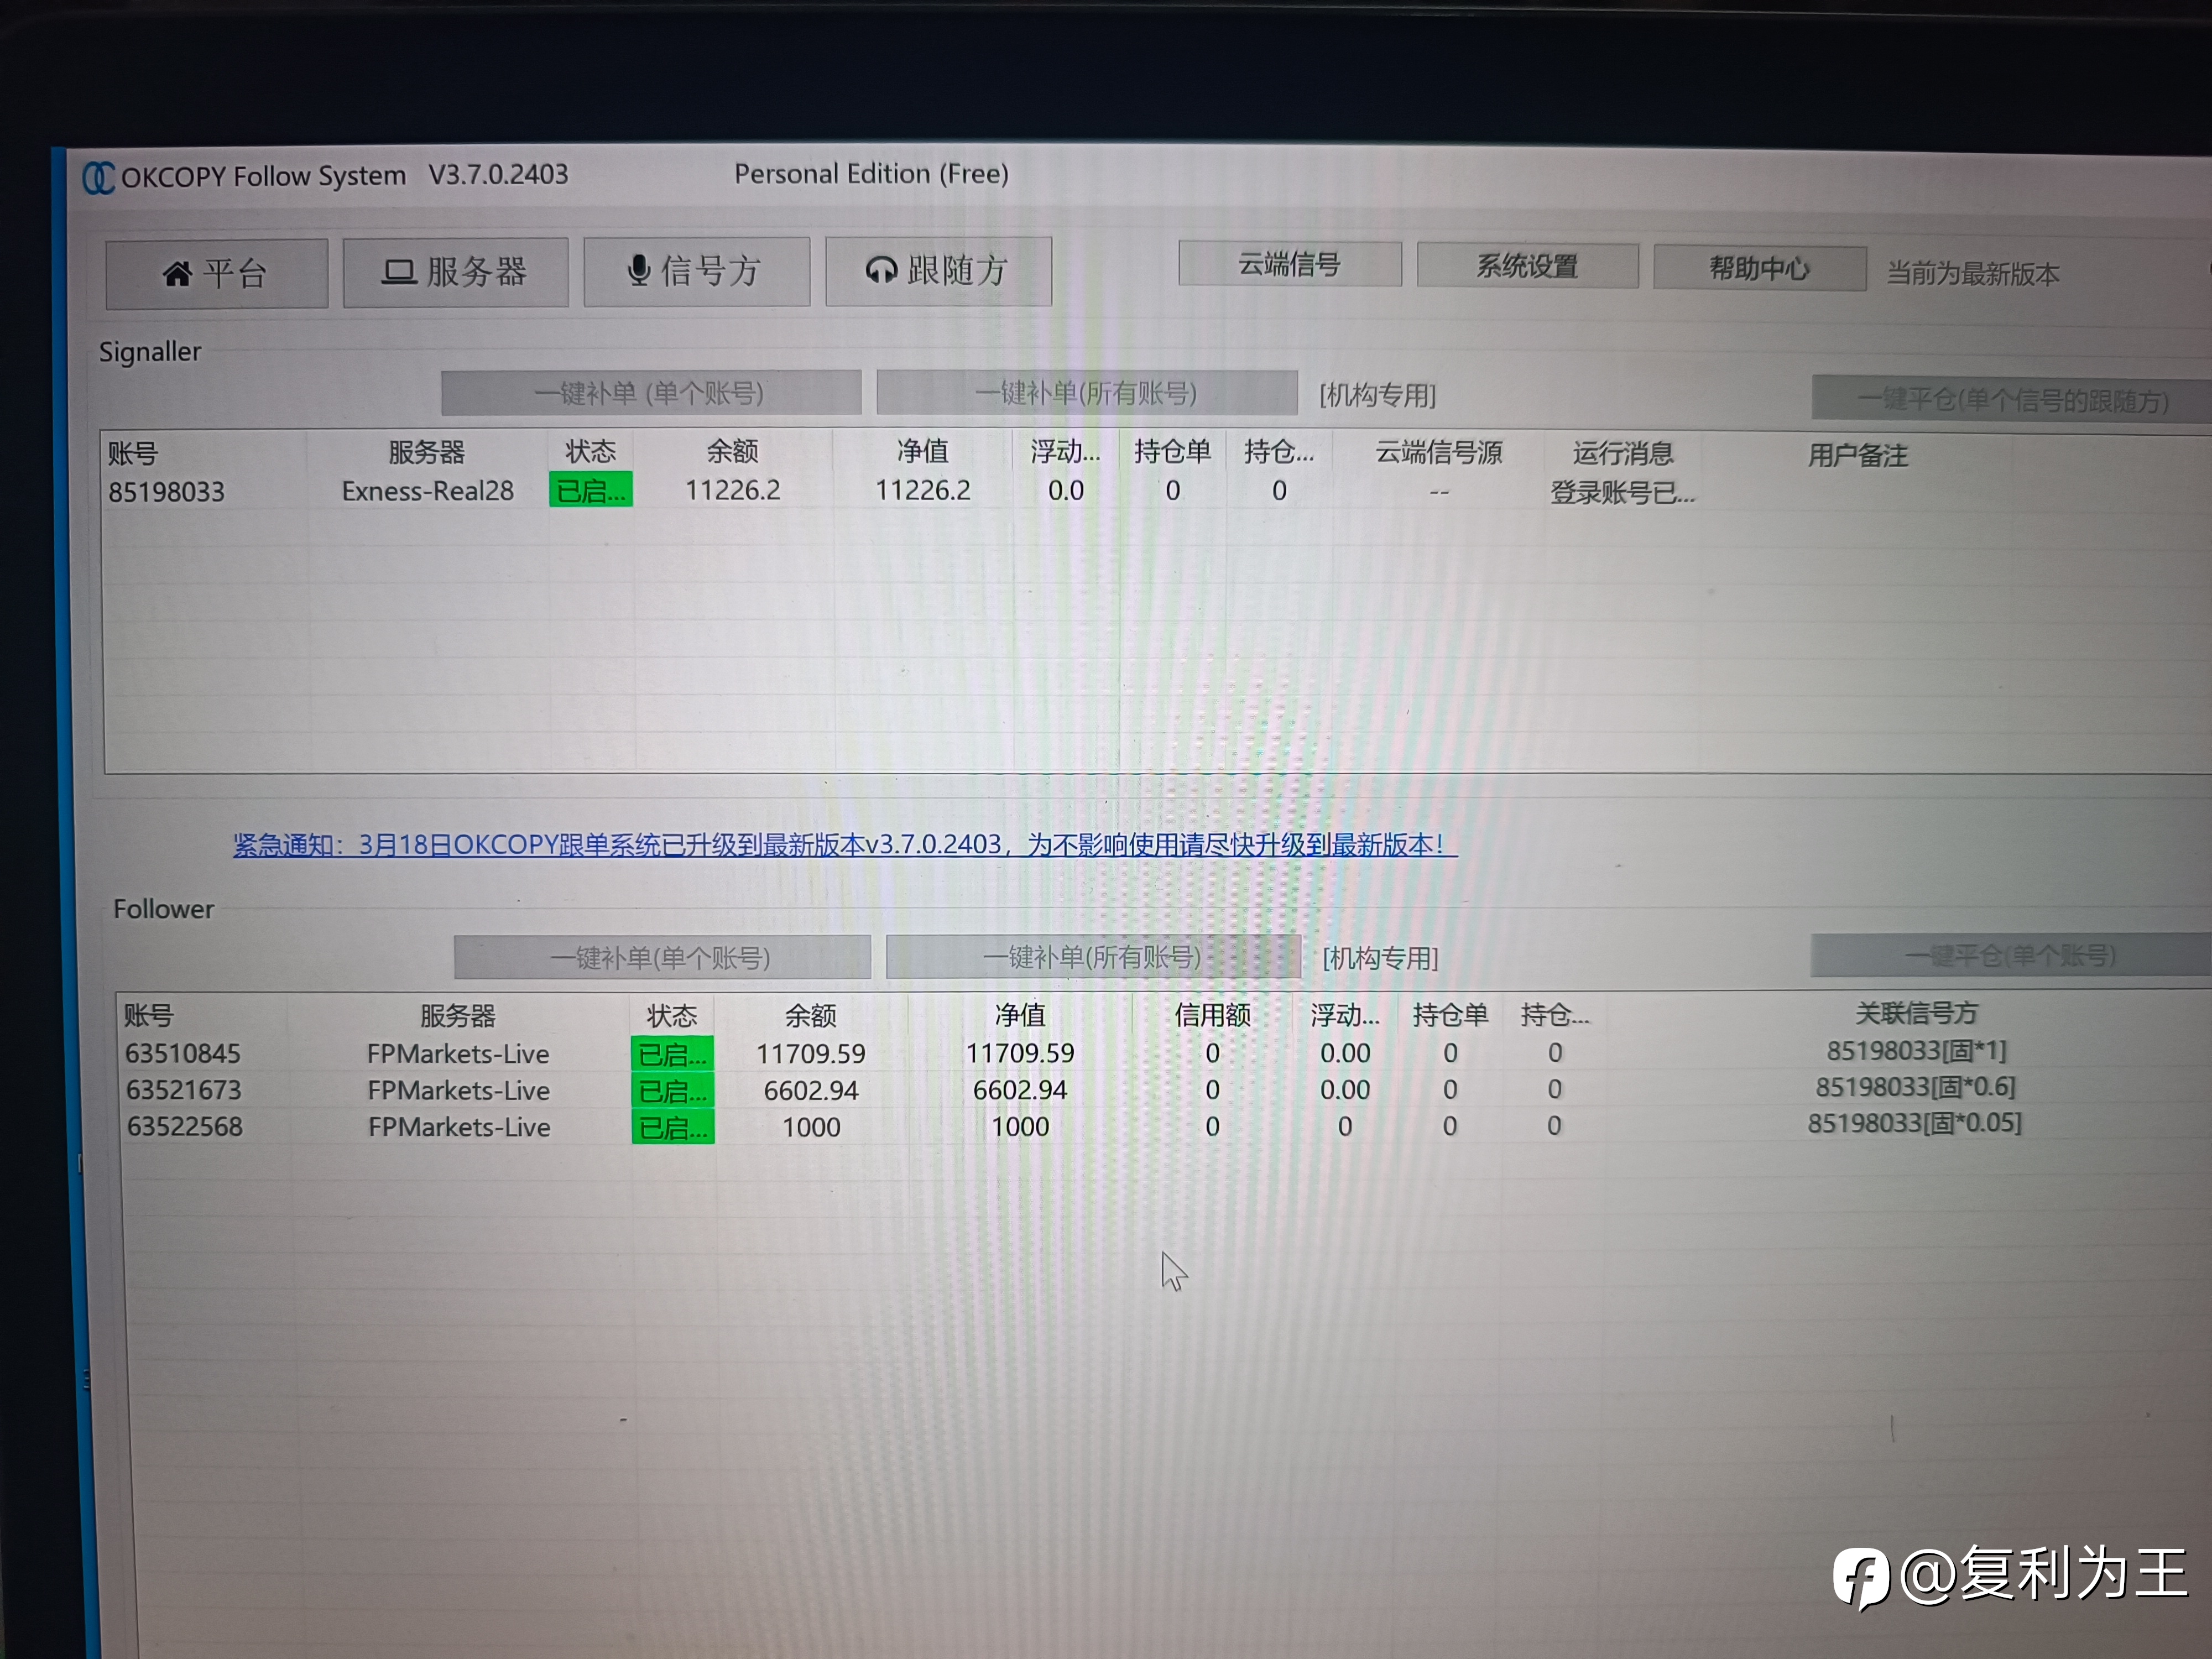Click the OKCOPY logo icon

pyautogui.click(x=98, y=178)
